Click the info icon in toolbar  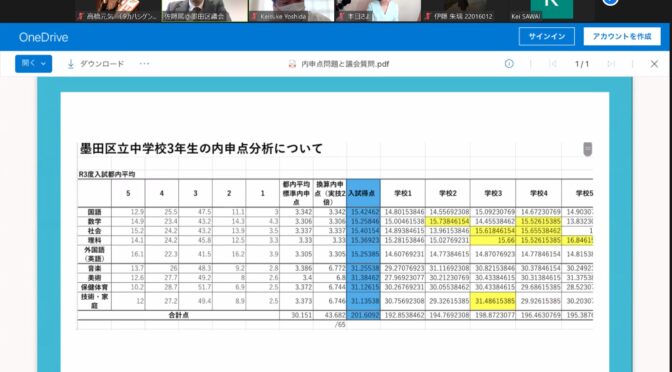tap(509, 64)
